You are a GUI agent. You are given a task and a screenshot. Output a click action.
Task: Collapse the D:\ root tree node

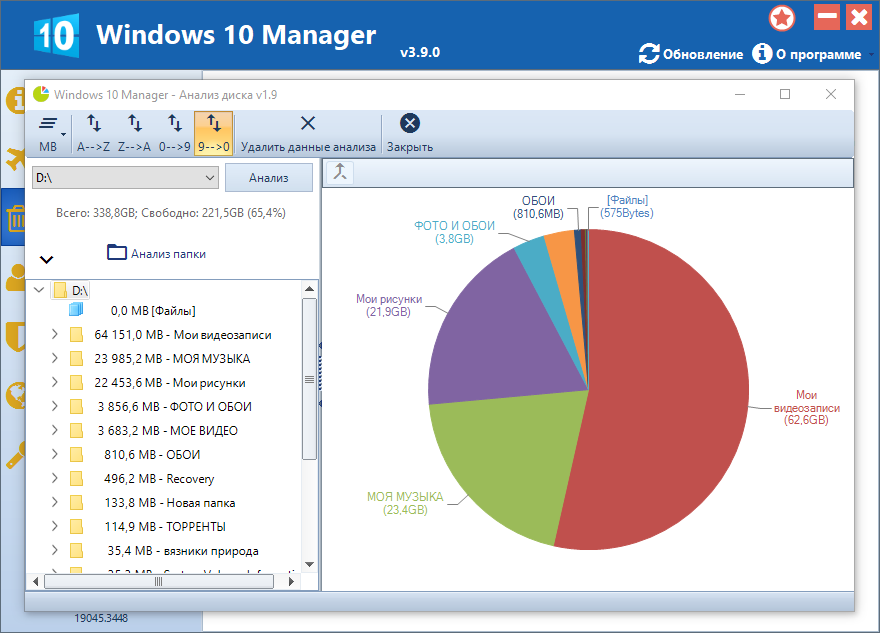click(39, 290)
